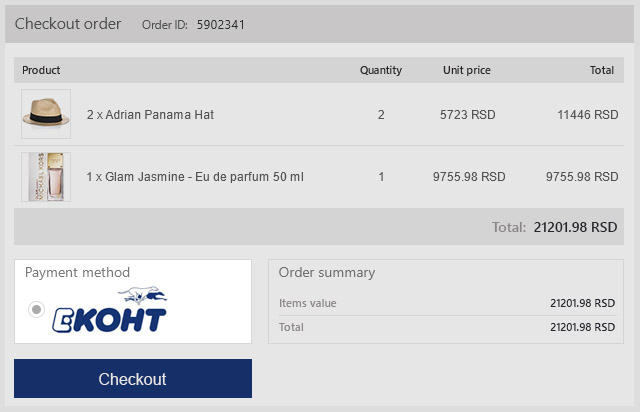This screenshot has width=640, height=412.
Task: Click the Adrian Panama Hat product name
Action: pyautogui.click(x=150, y=115)
